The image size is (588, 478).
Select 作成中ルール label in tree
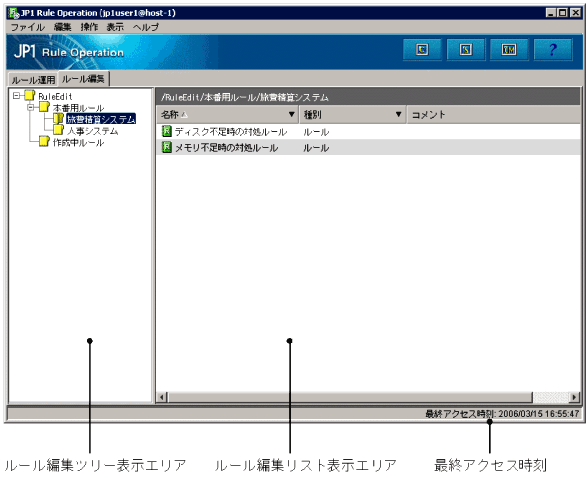pos(78,142)
